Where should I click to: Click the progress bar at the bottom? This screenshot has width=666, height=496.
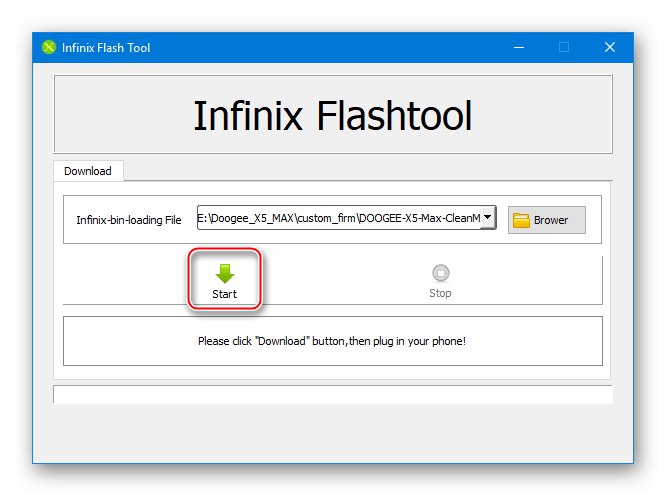click(x=333, y=395)
